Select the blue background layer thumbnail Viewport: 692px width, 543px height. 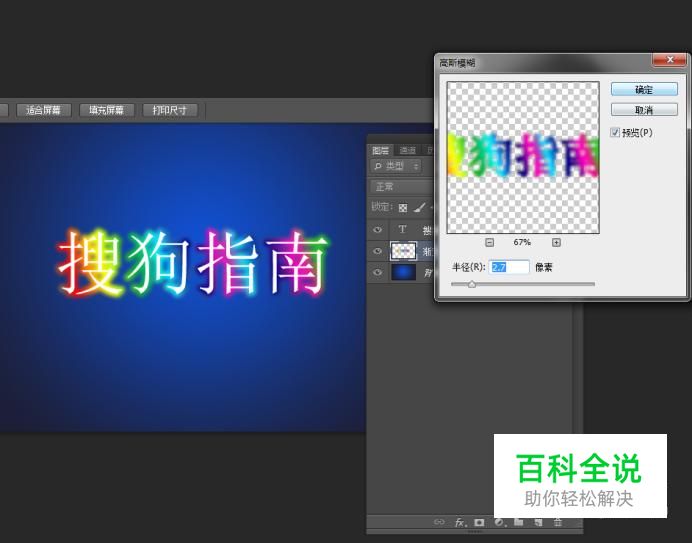point(403,272)
